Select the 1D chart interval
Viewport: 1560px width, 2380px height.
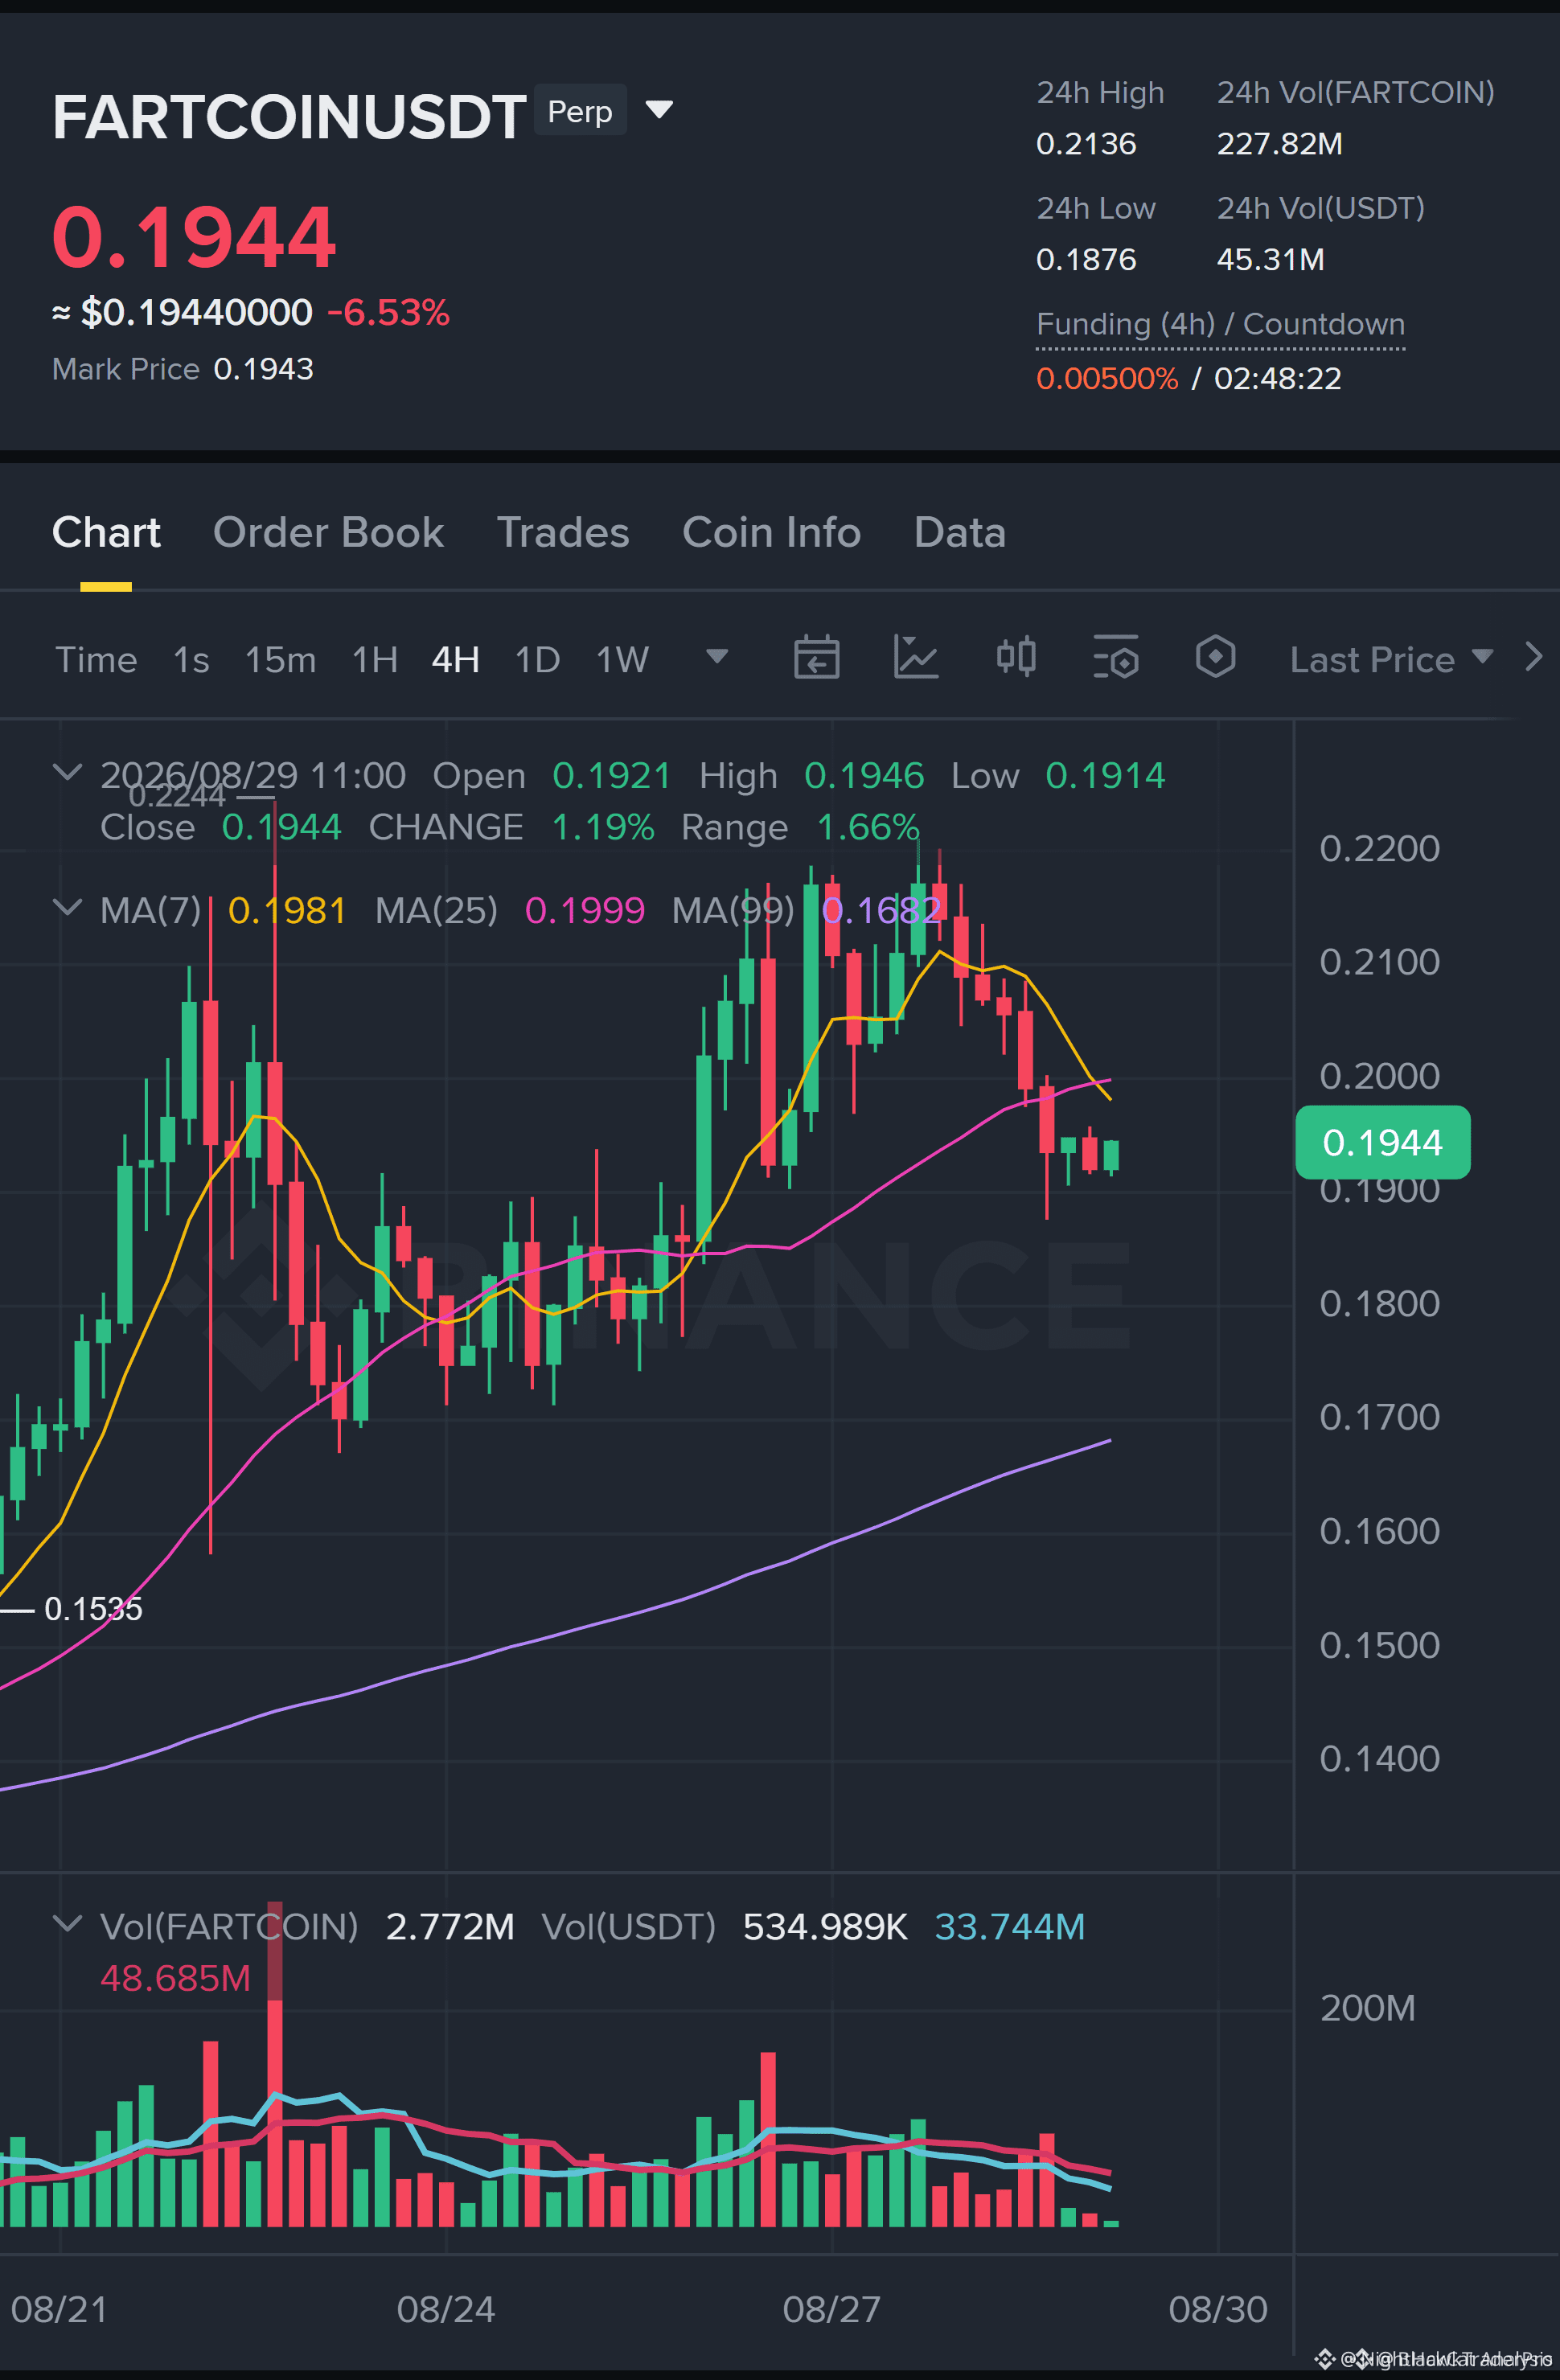point(537,660)
